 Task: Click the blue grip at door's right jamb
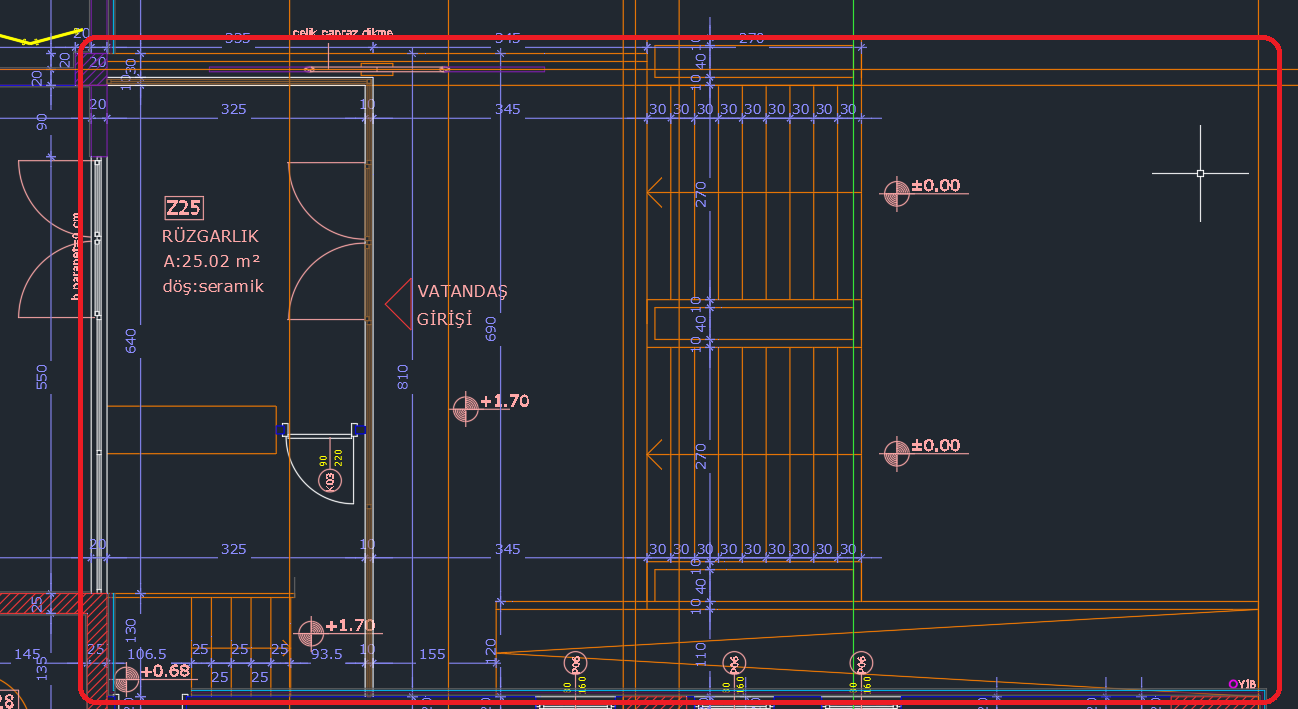pos(359,430)
